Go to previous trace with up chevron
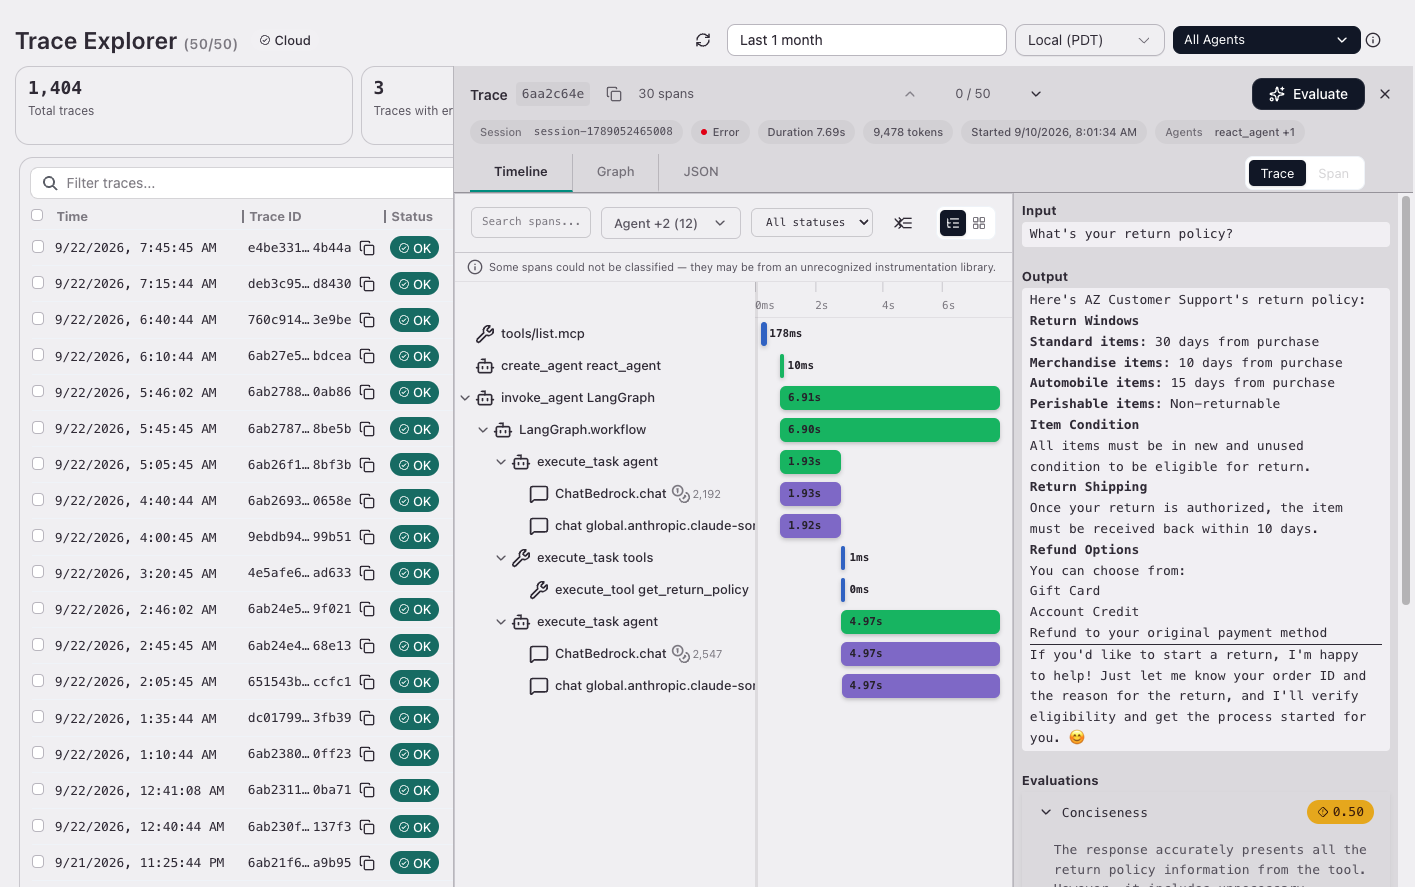Viewport: 1415px width, 887px height. tap(910, 94)
